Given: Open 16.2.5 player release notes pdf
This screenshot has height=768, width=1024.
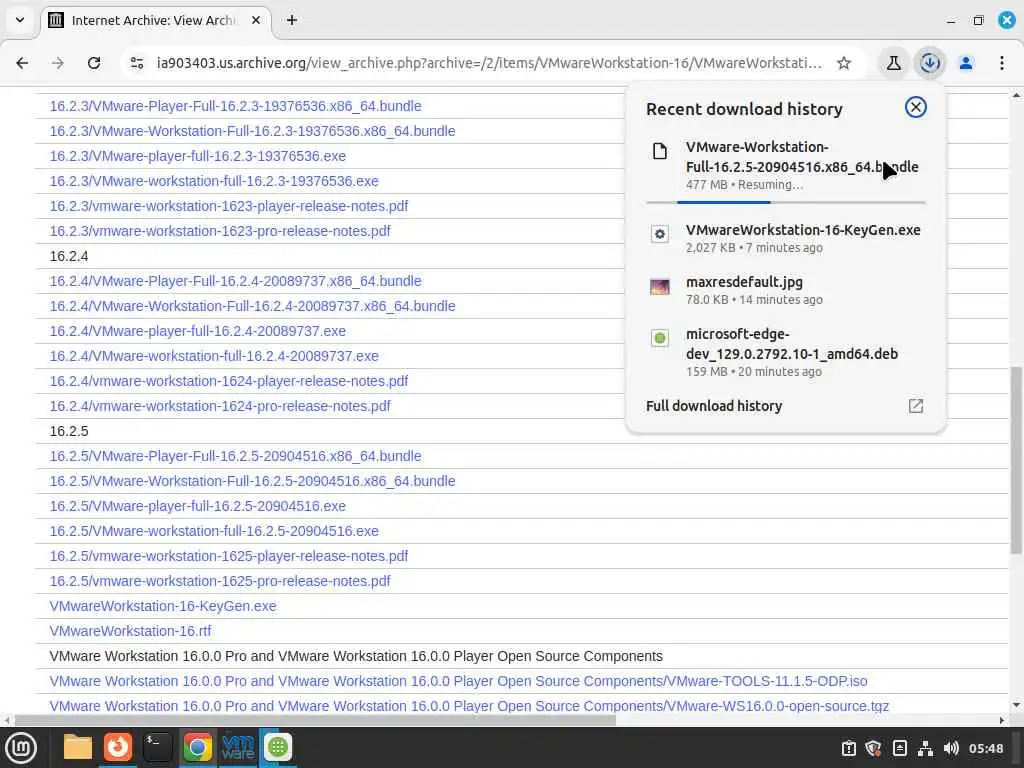Looking at the screenshot, I should pyautogui.click(x=229, y=556).
